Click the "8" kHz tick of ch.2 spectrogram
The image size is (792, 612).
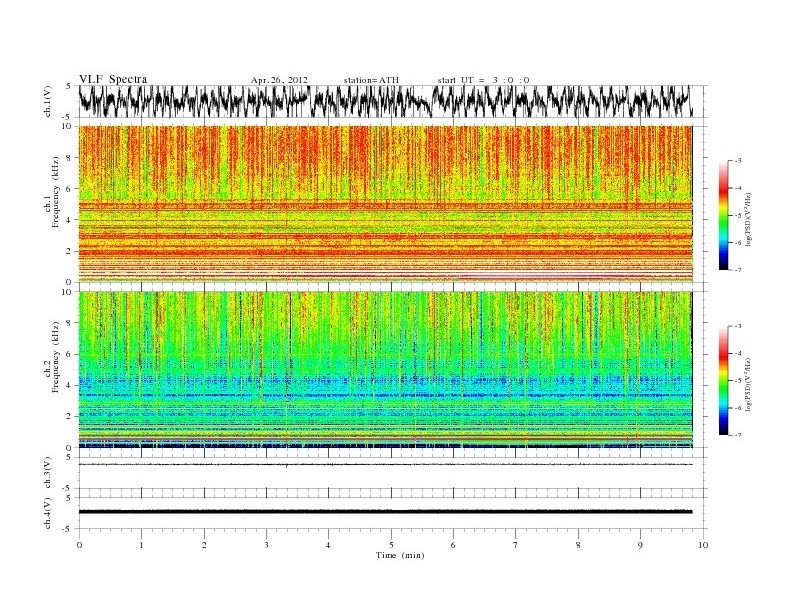[x=69, y=323]
